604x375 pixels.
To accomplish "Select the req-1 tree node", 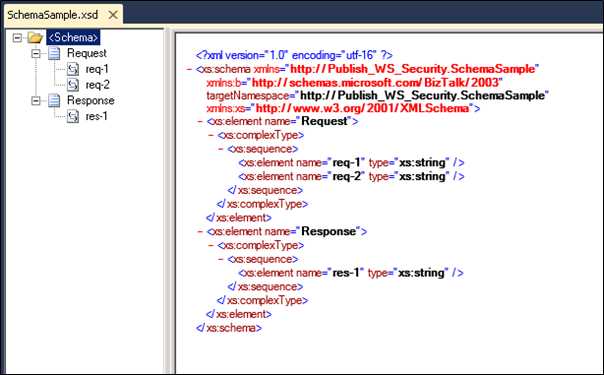I will pyautogui.click(x=97, y=69).
